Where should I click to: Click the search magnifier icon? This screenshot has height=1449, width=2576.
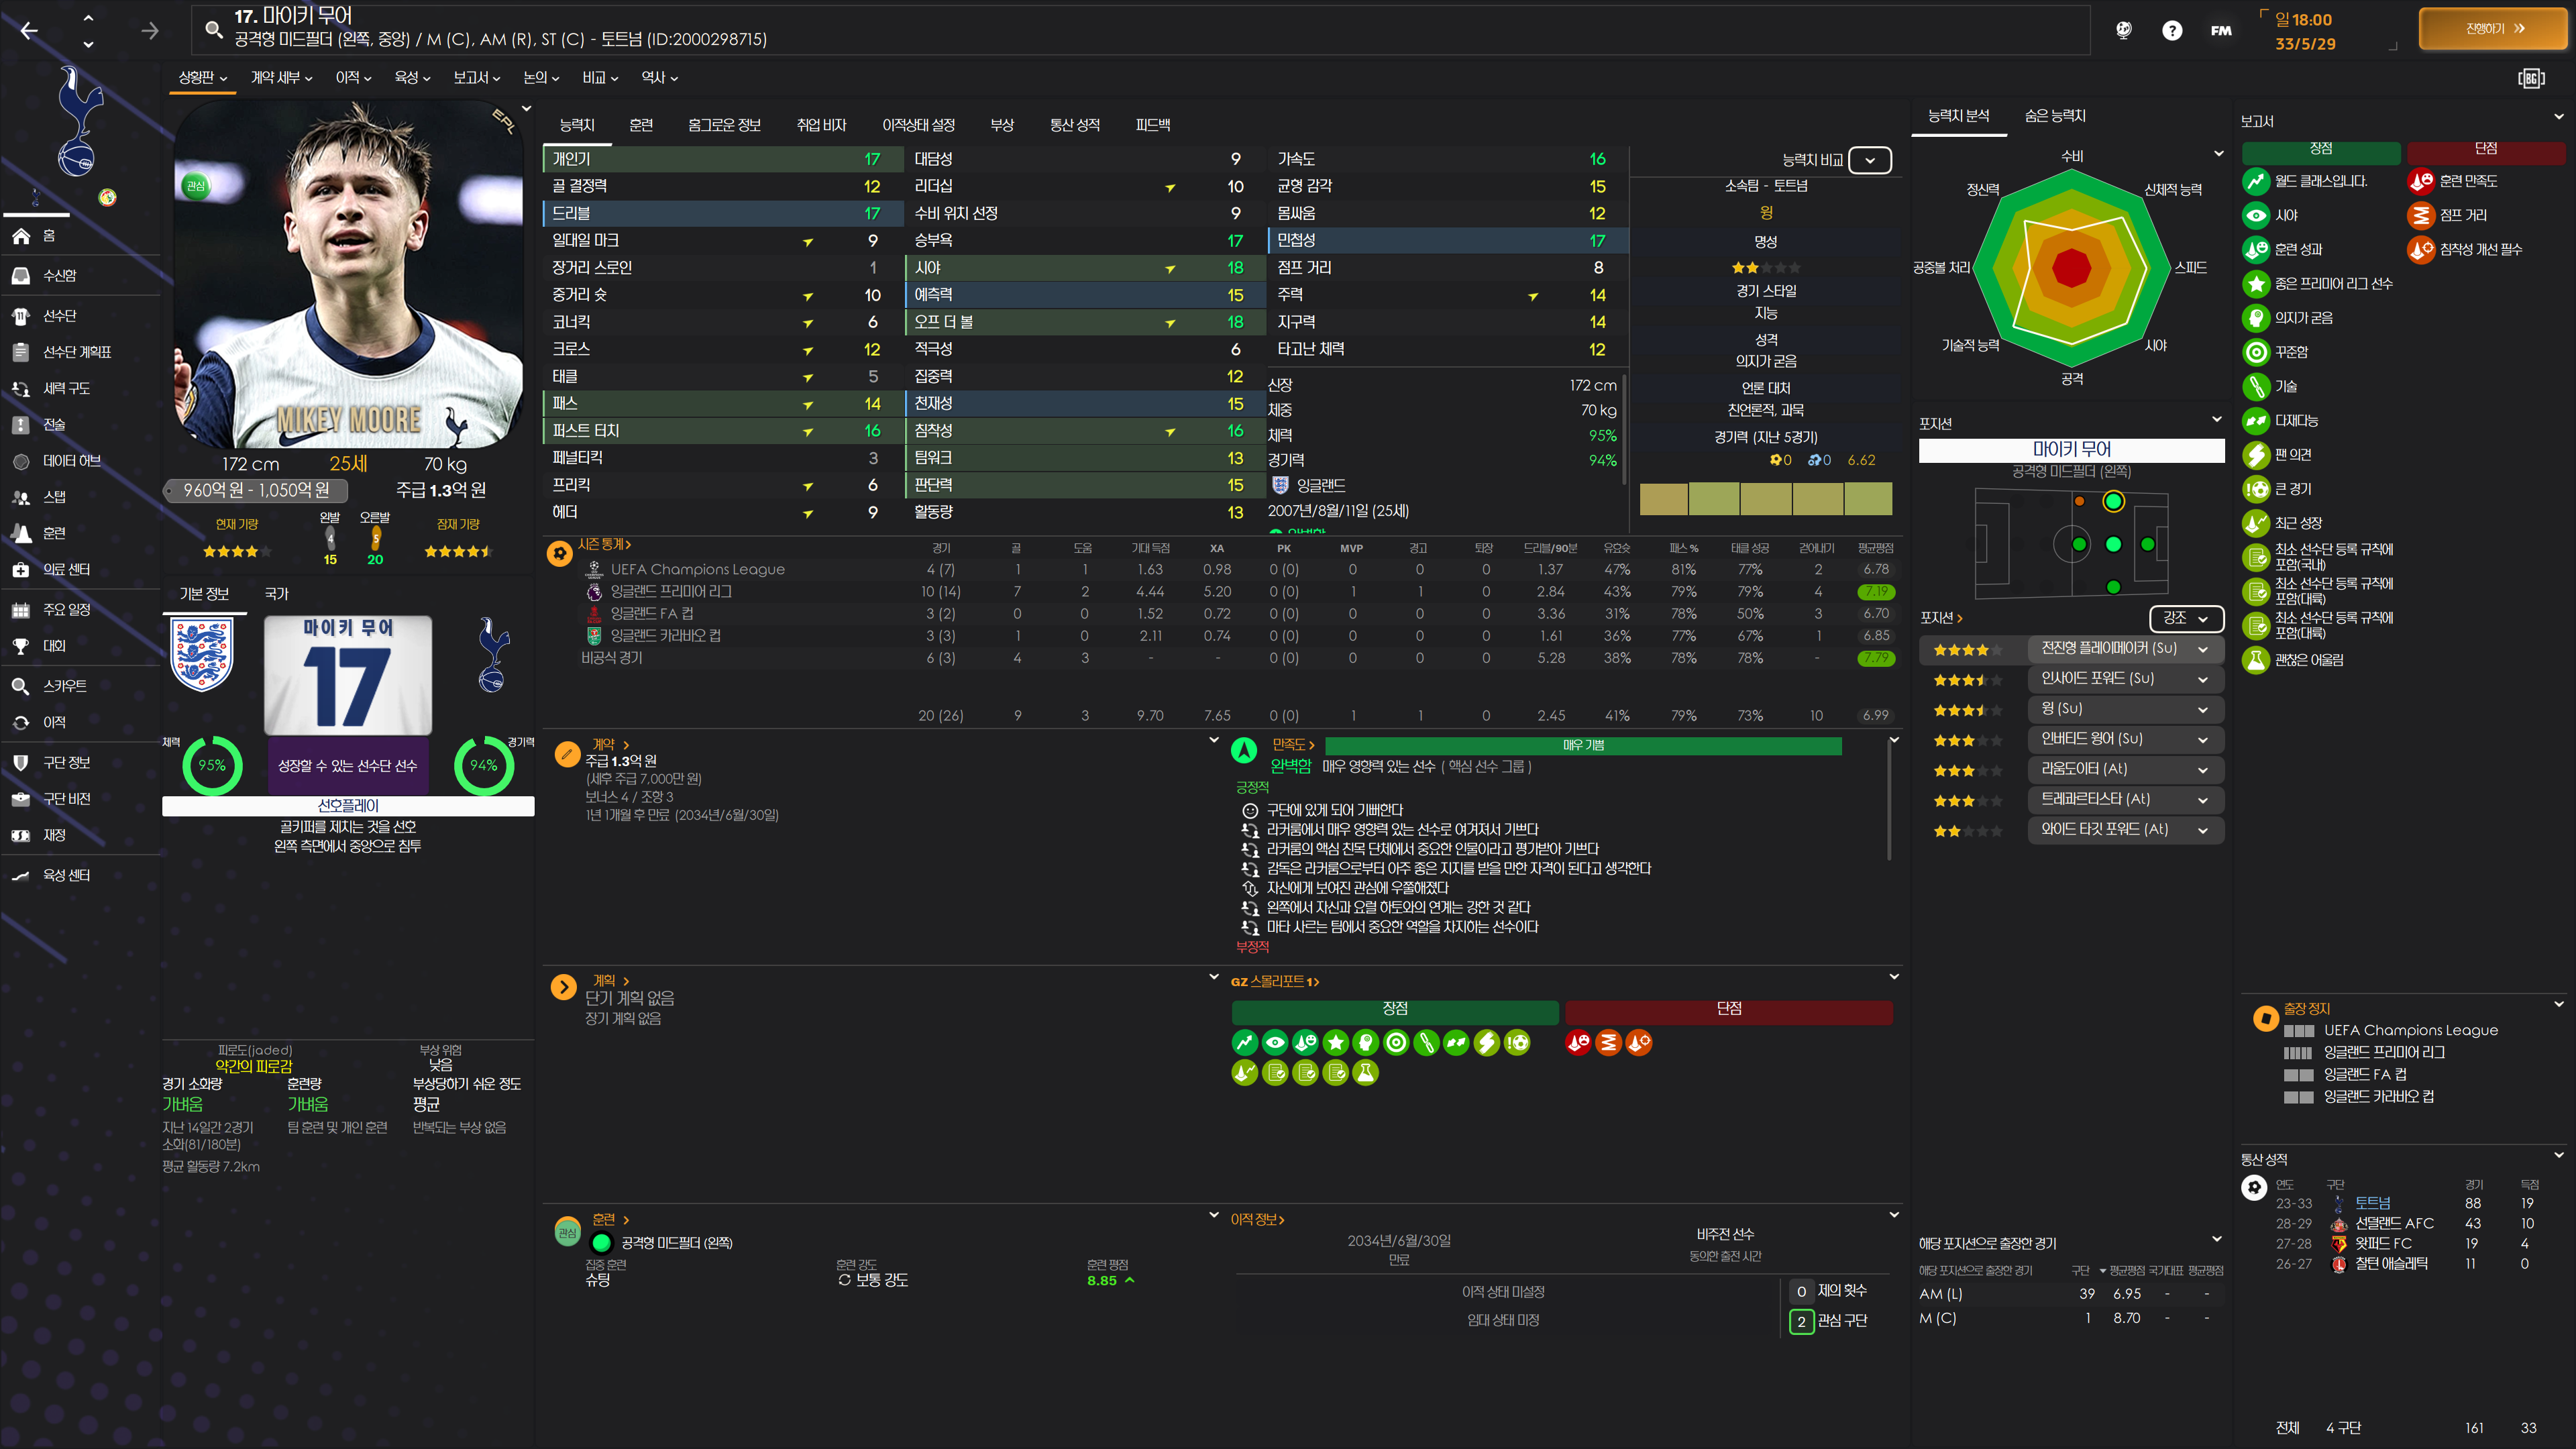point(213,29)
